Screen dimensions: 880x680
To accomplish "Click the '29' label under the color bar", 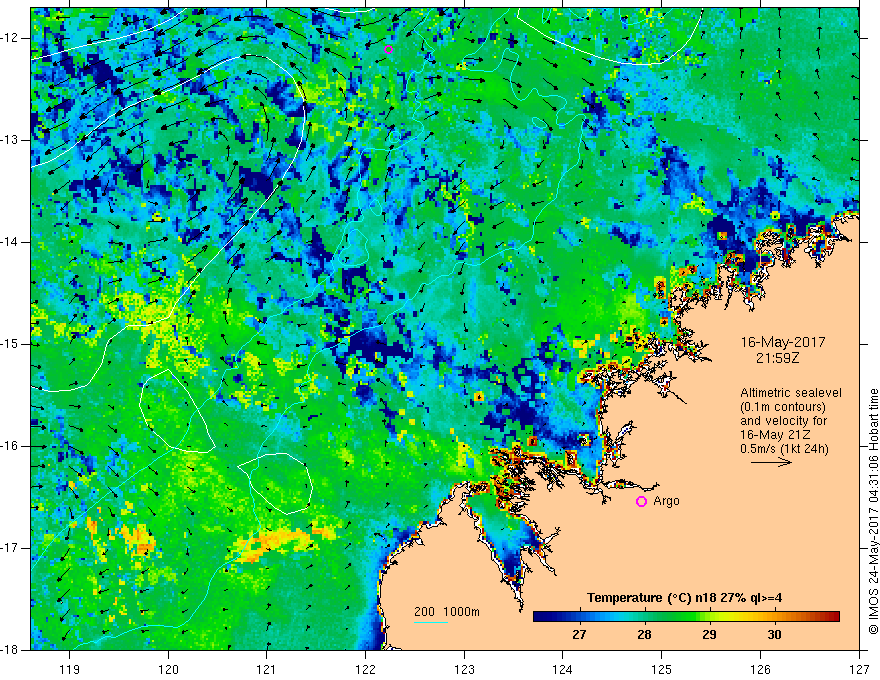I will [x=709, y=635].
